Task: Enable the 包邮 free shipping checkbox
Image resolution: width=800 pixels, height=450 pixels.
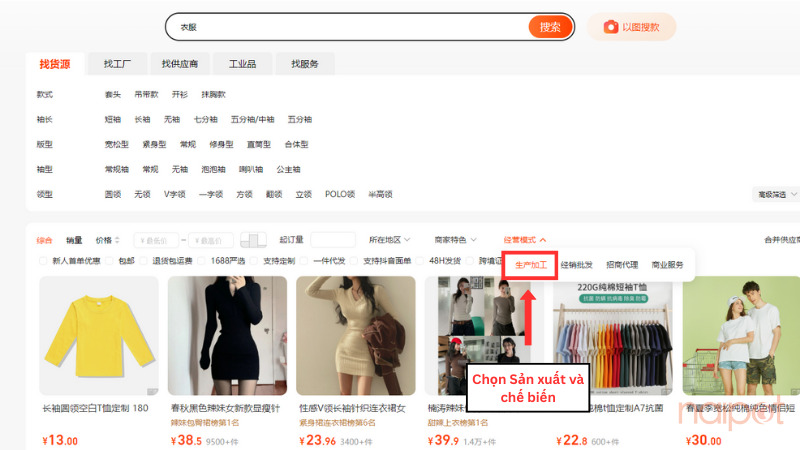Action: click(x=111, y=262)
